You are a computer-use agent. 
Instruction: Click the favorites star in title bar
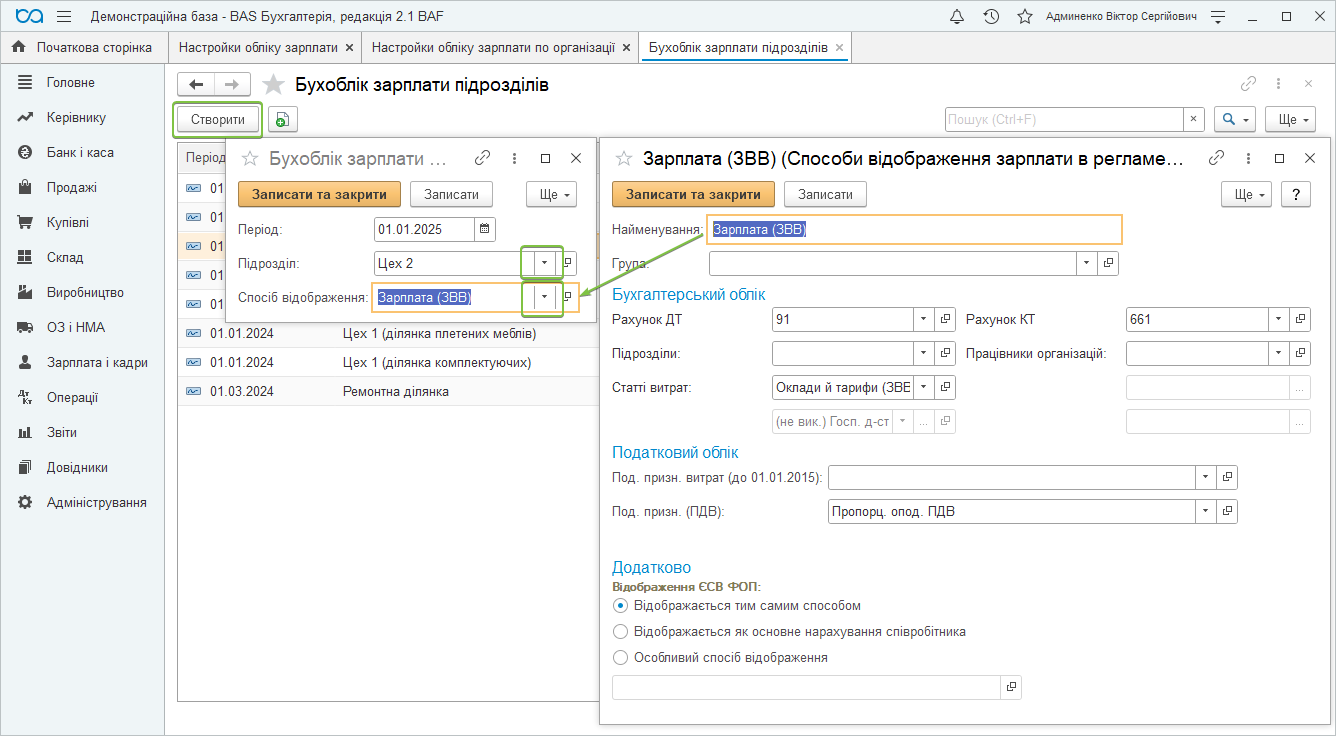tap(1024, 17)
